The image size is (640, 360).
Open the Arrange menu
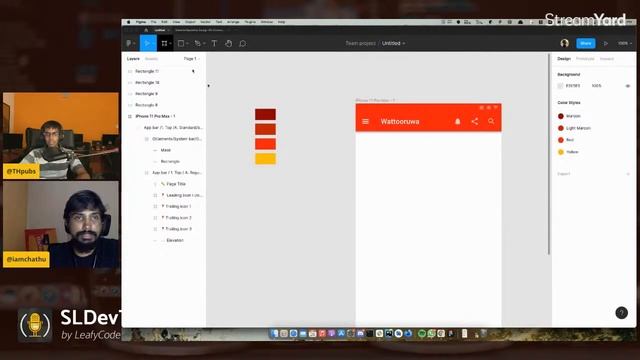[233, 22]
